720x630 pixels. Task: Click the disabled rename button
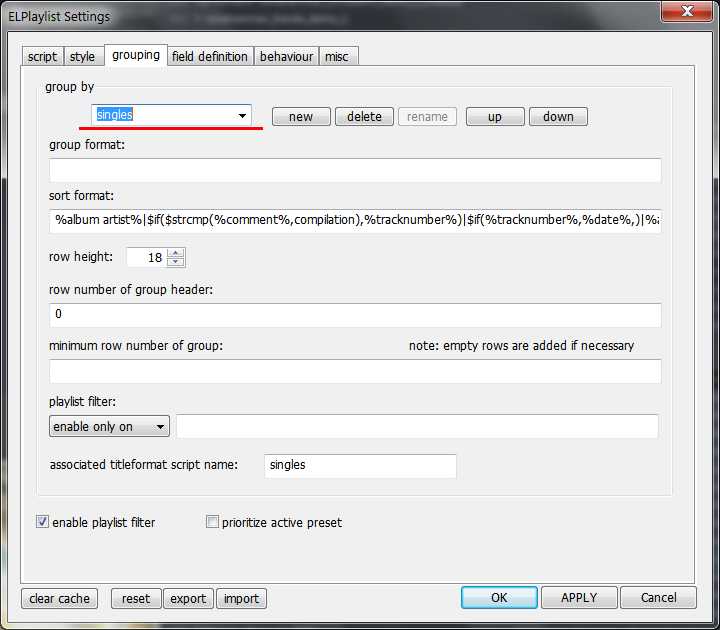[427, 117]
